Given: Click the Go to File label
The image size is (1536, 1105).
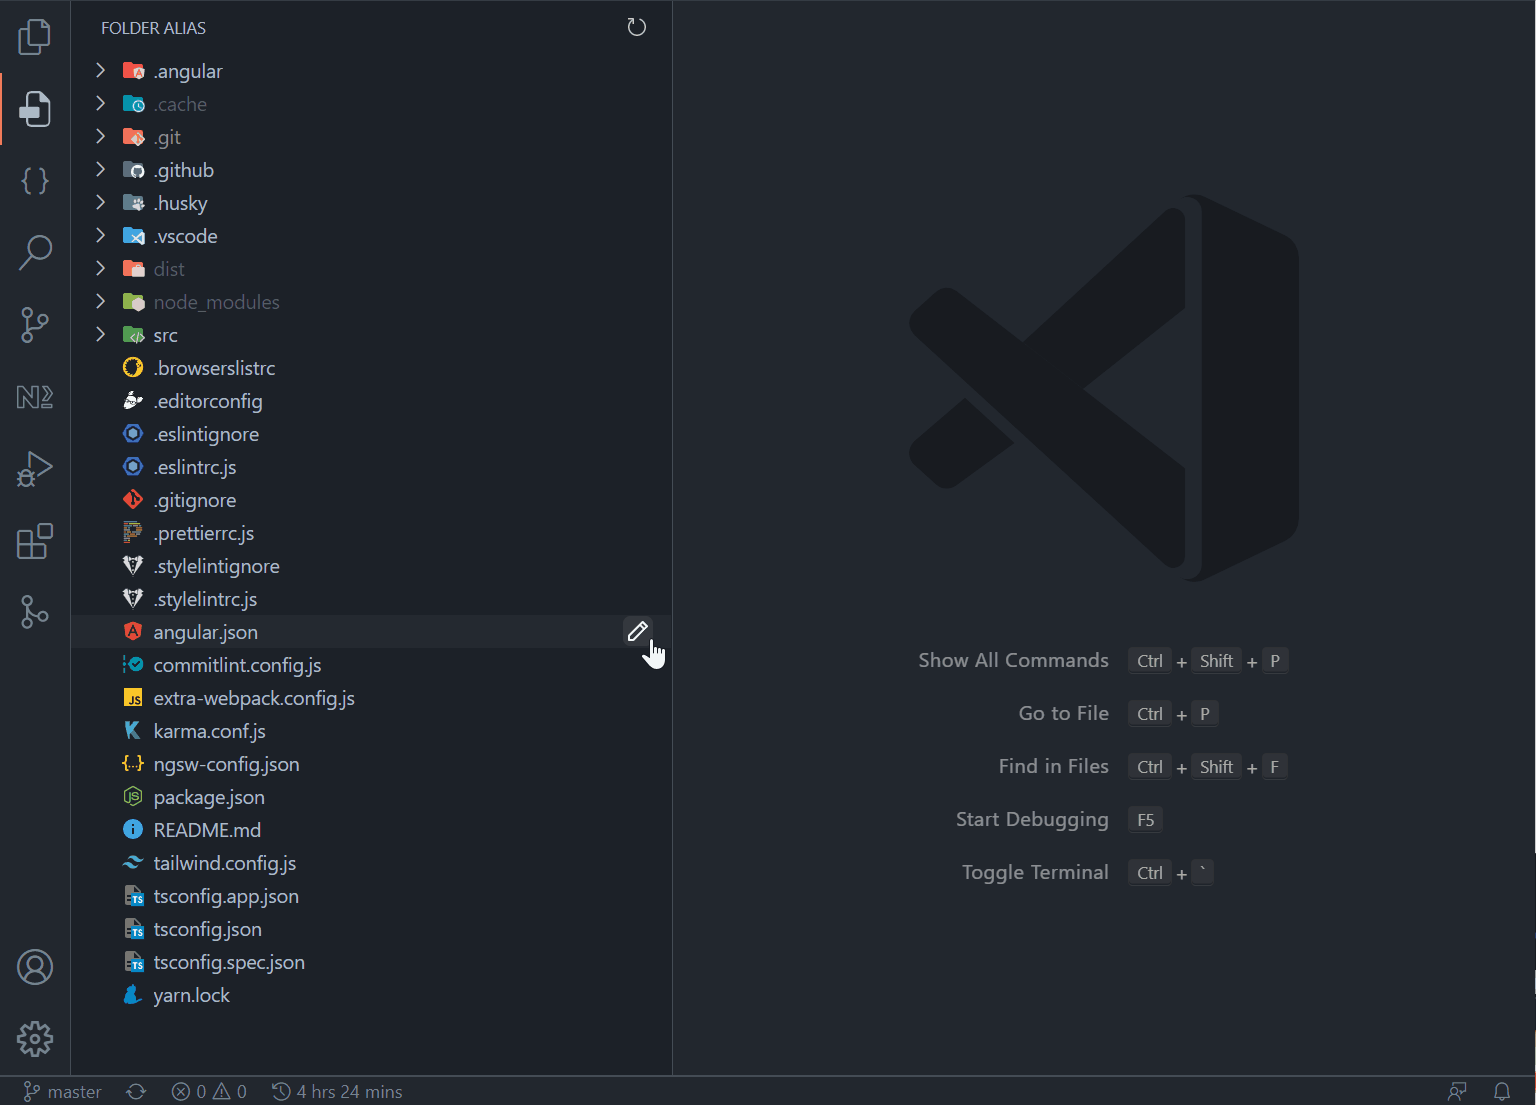Looking at the screenshot, I should click(1063, 713).
